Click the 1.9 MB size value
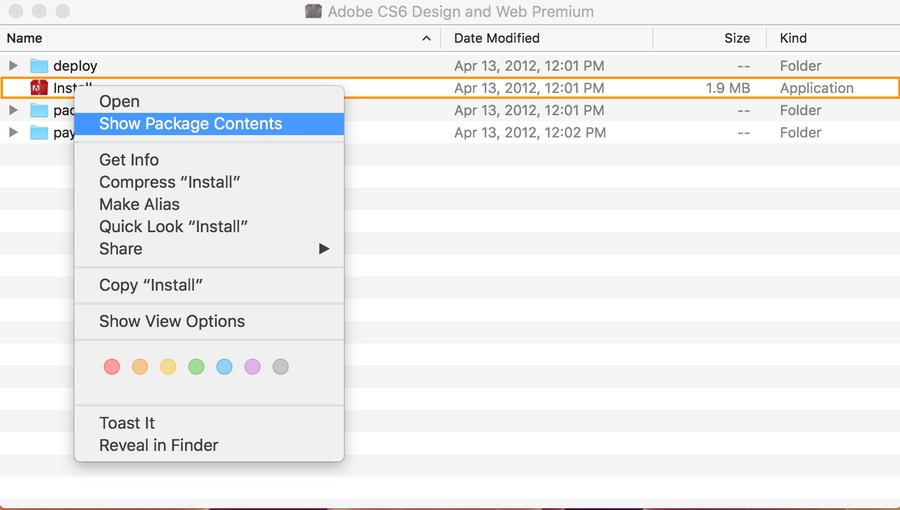Image resolution: width=900 pixels, height=510 pixels. tap(728, 88)
